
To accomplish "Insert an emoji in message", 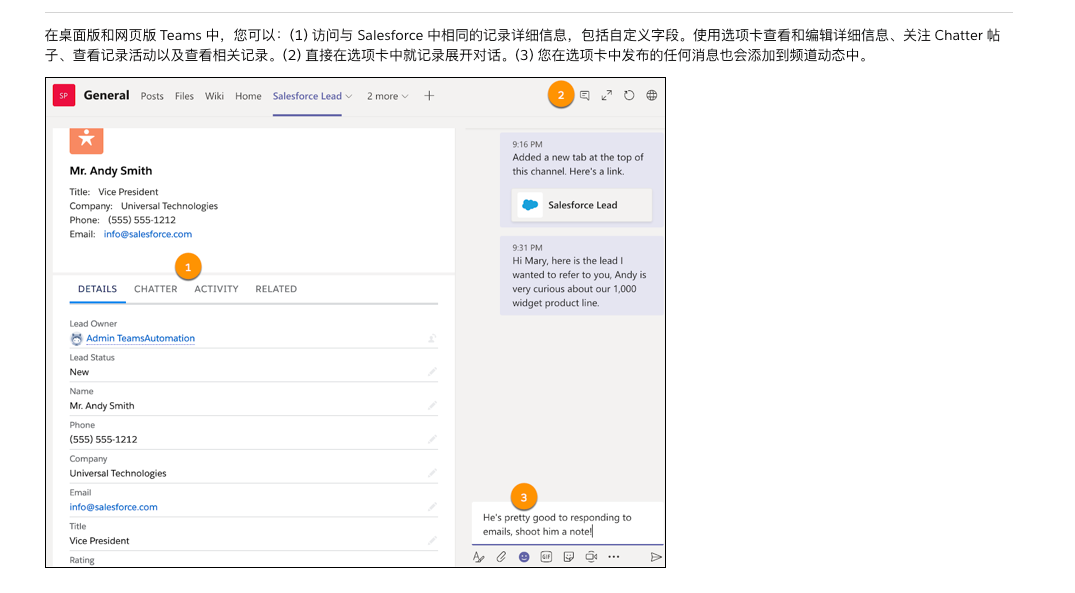I will 524,557.
